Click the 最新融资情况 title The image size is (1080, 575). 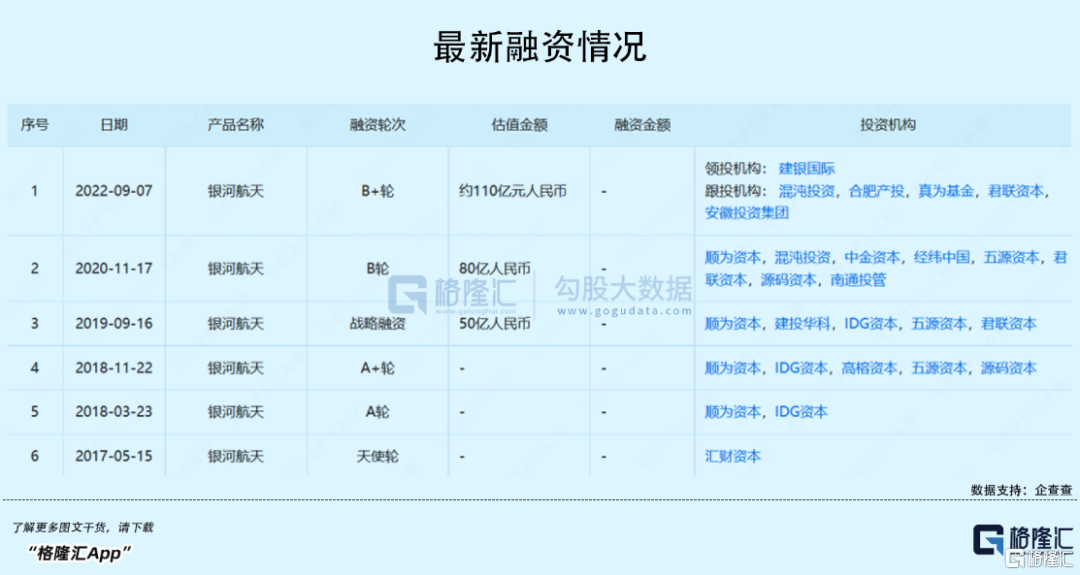tap(540, 46)
